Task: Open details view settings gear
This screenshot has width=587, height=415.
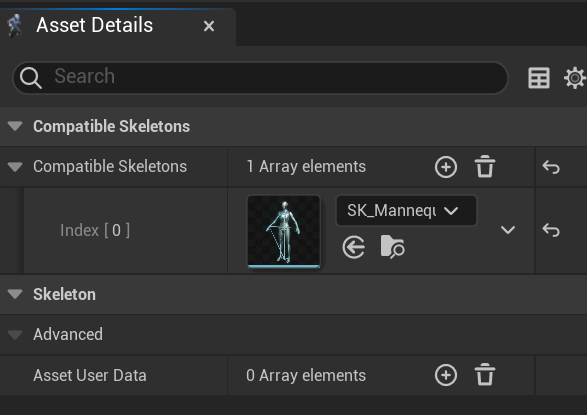Action: (575, 78)
